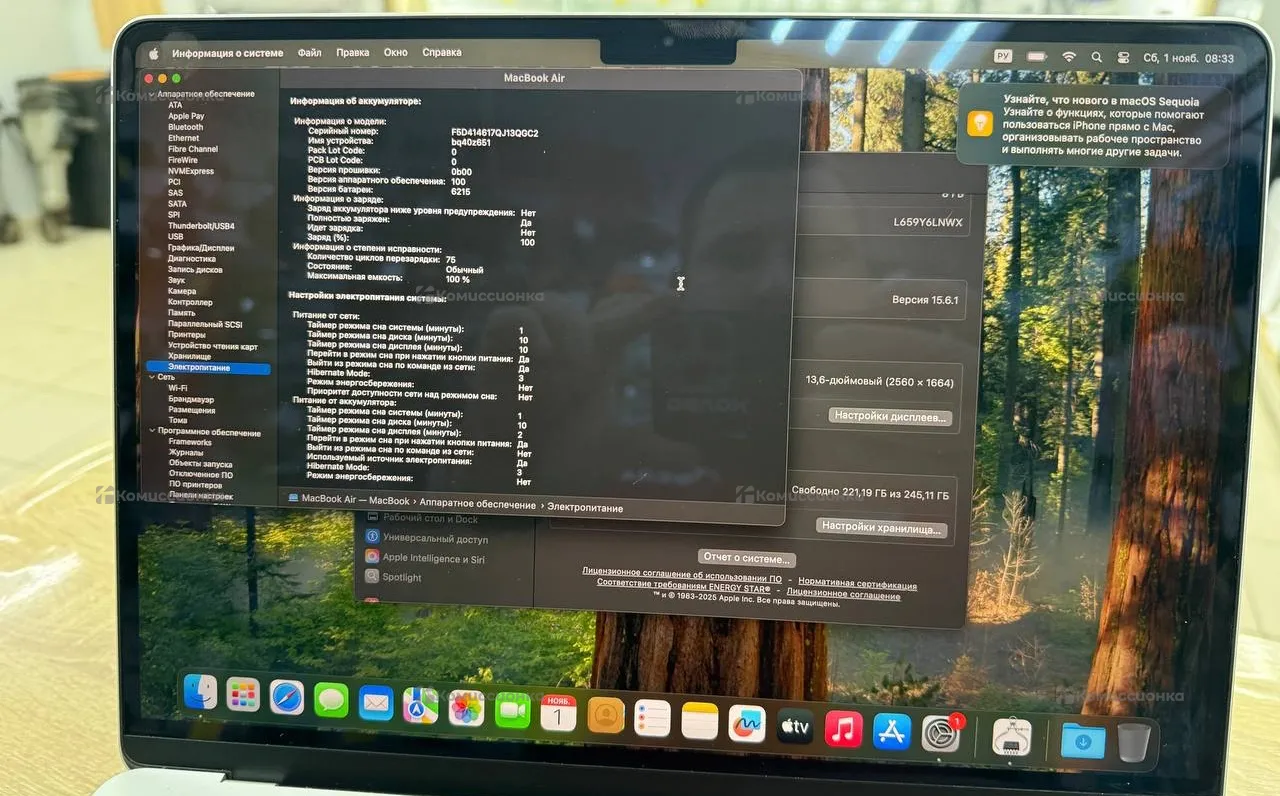
Task: Open Safari from the Dock
Action: [x=286, y=697]
